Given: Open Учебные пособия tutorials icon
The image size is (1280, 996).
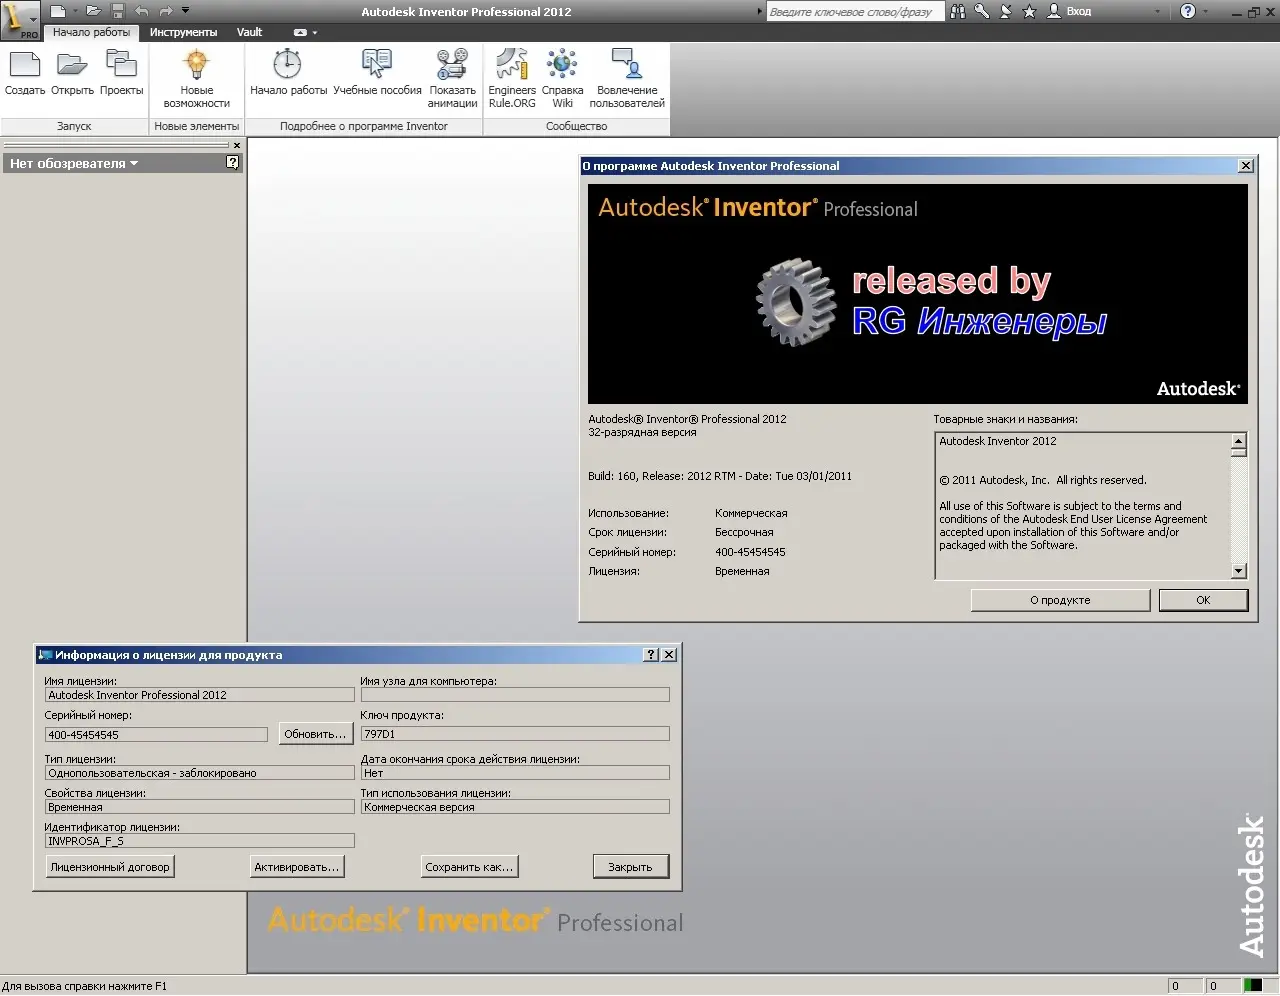Looking at the screenshot, I should [377, 64].
